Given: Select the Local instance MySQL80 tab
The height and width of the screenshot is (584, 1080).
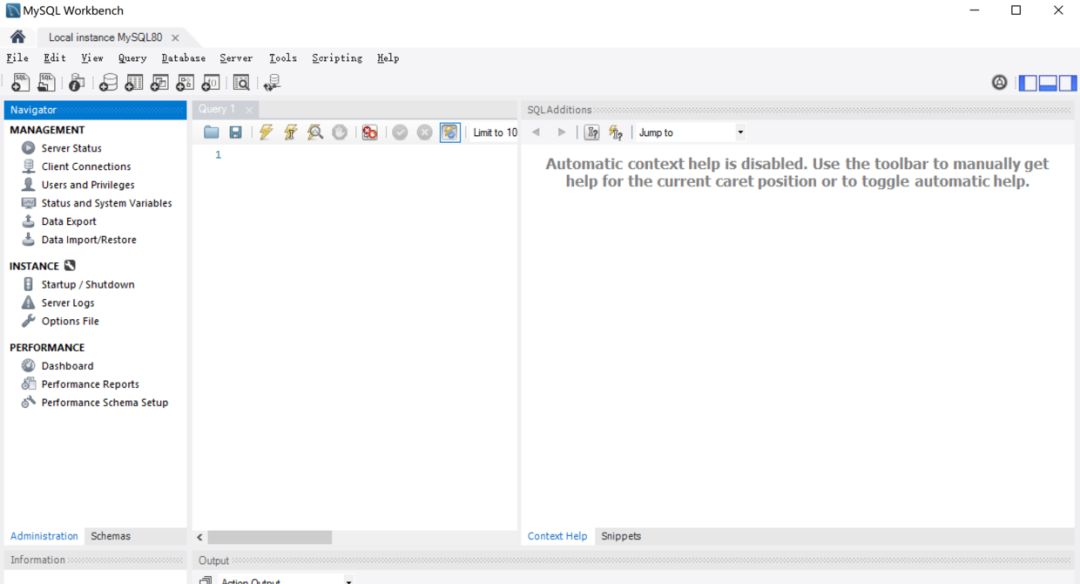Looking at the screenshot, I should (x=105, y=37).
